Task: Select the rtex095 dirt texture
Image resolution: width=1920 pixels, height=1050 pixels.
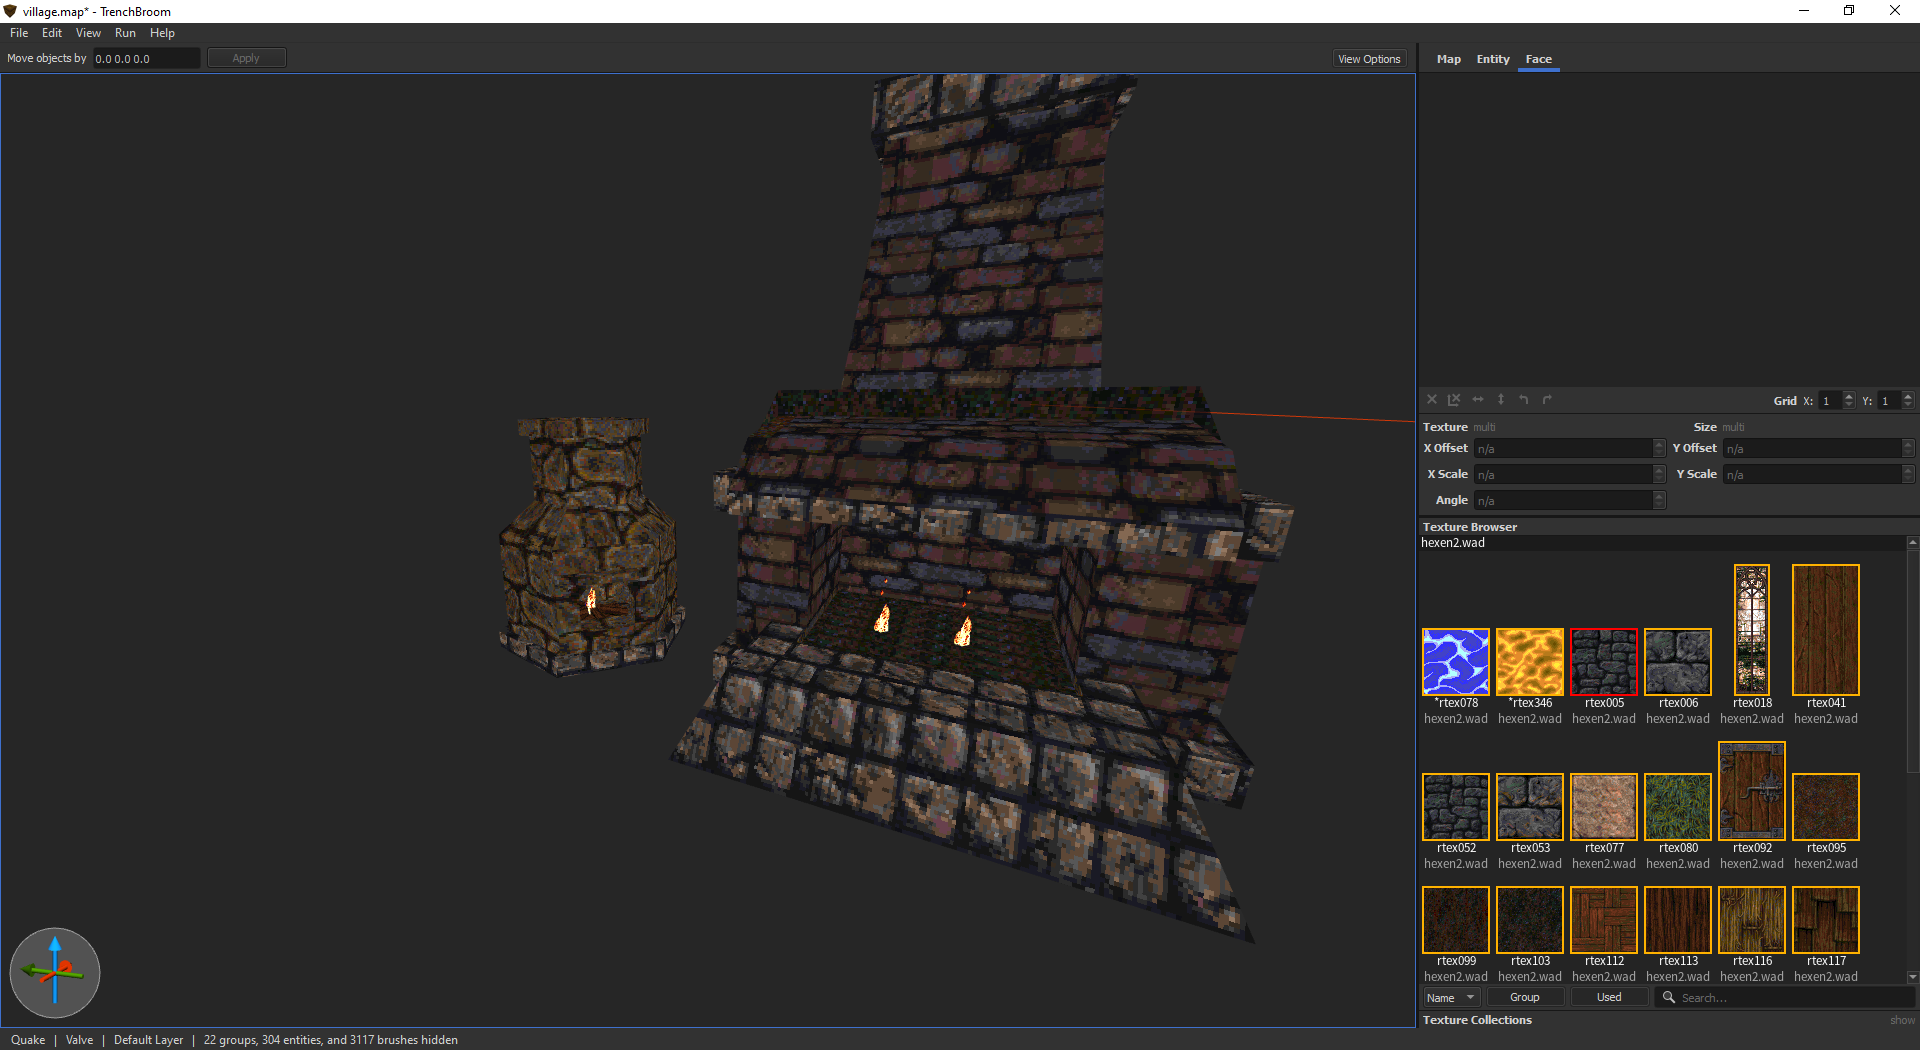Action: pyautogui.click(x=1826, y=807)
